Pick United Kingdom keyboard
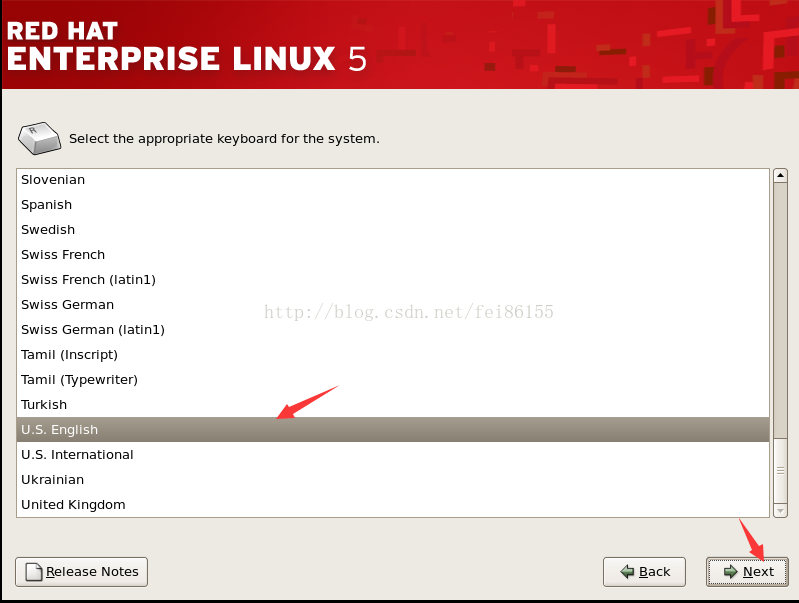Image resolution: width=799 pixels, height=603 pixels. pos(392,505)
